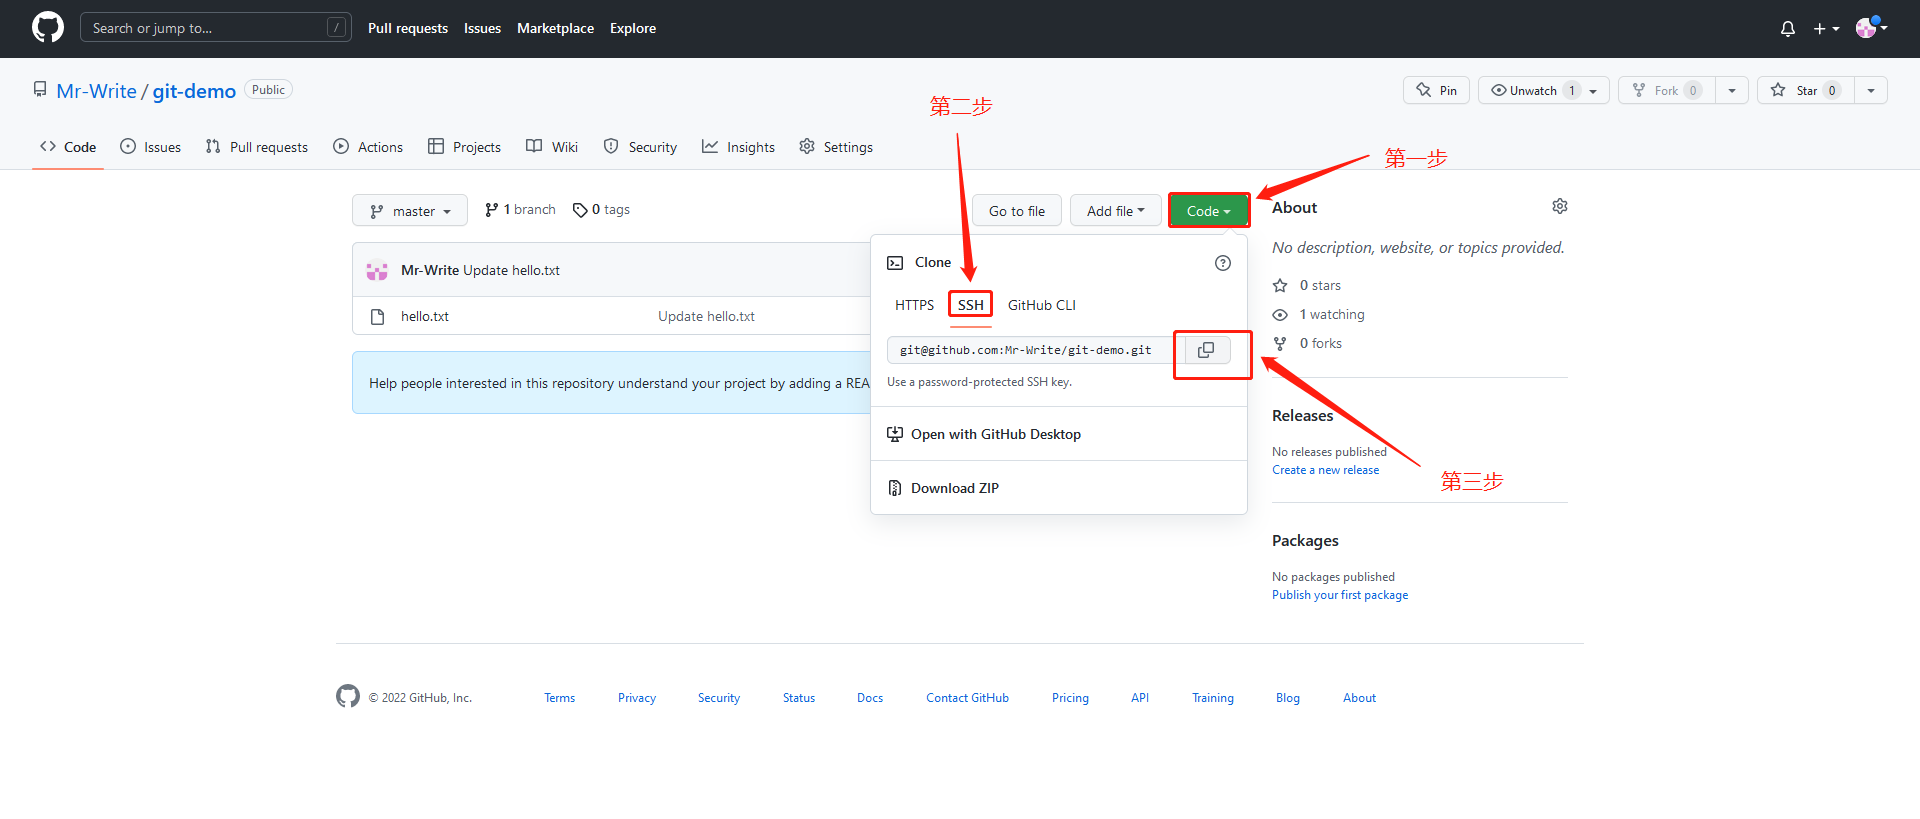Click Publish your first package
The image size is (1920, 819).
1340,595
